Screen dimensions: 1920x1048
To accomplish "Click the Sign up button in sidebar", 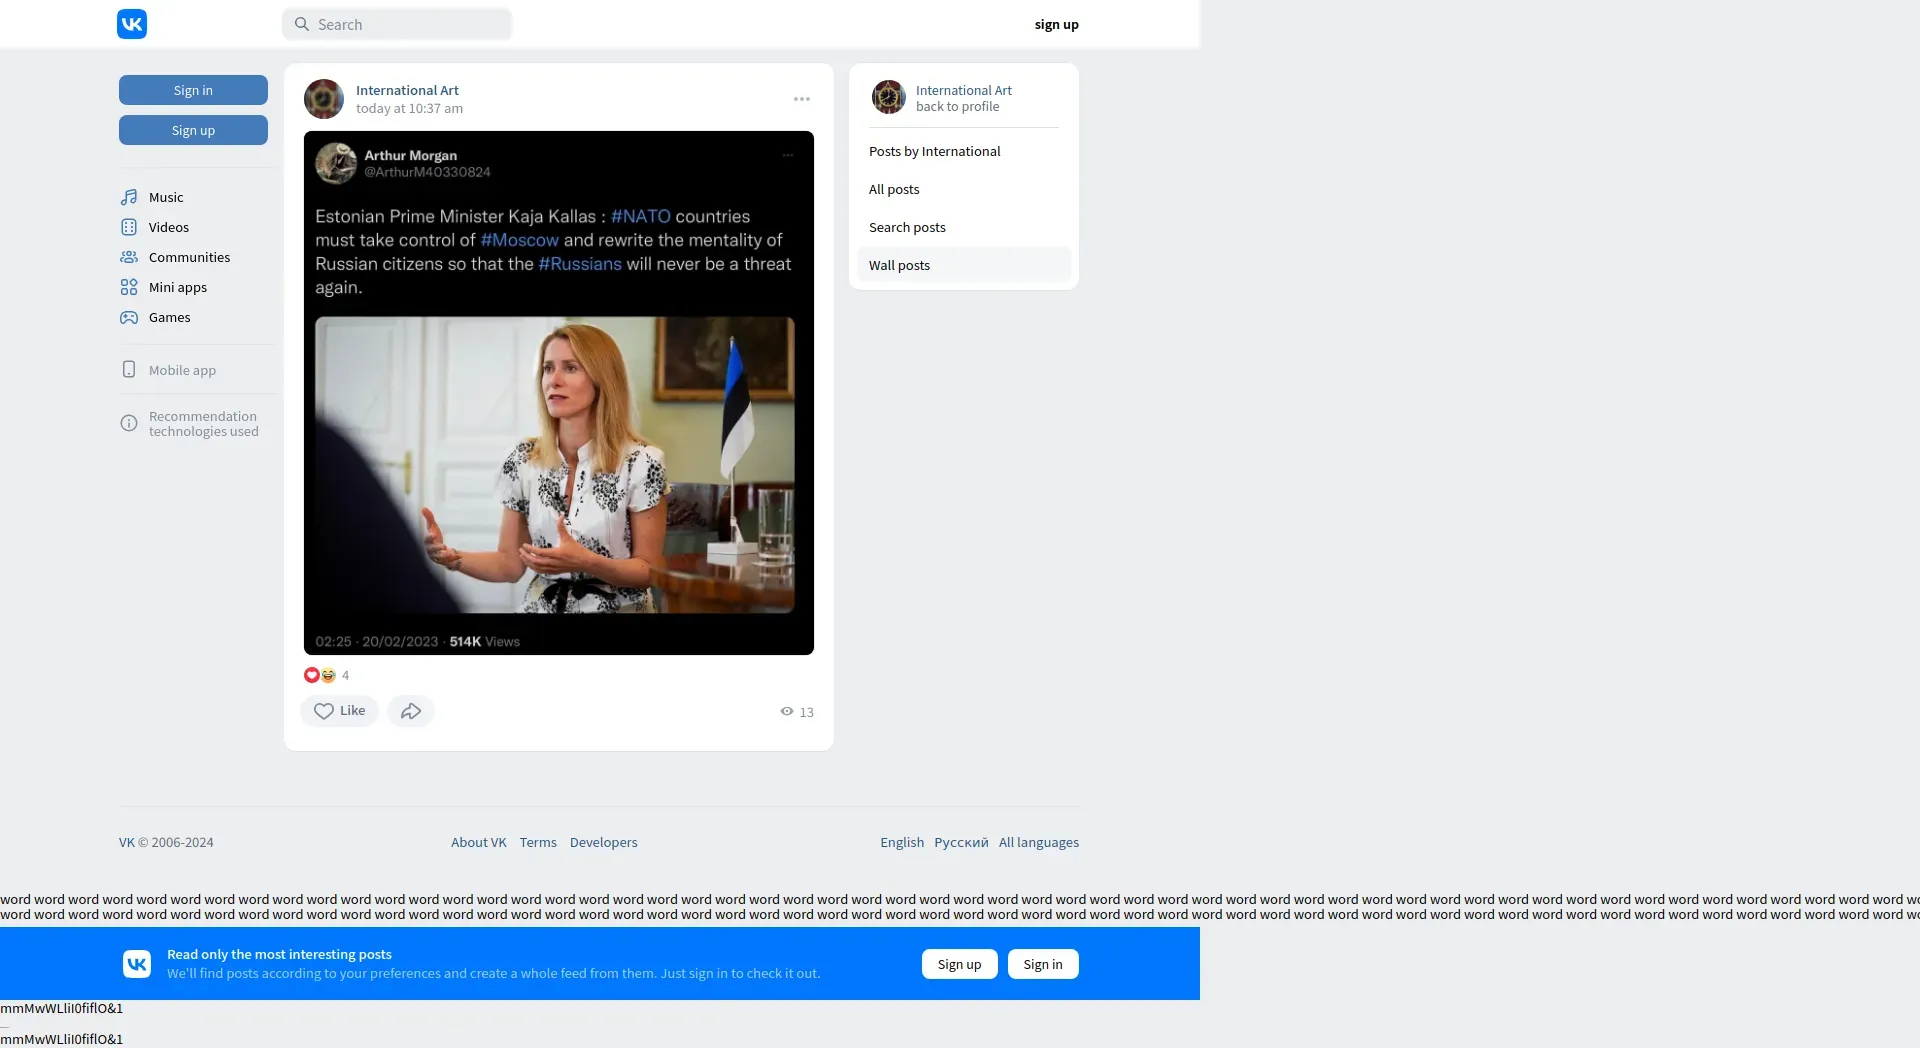I will [193, 130].
